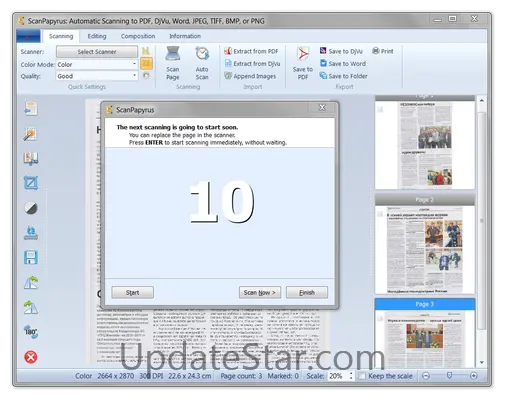Click the Scale value field showing 20%
Image resolution: width=505 pixels, height=400 pixels.
pyautogui.click(x=338, y=376)
